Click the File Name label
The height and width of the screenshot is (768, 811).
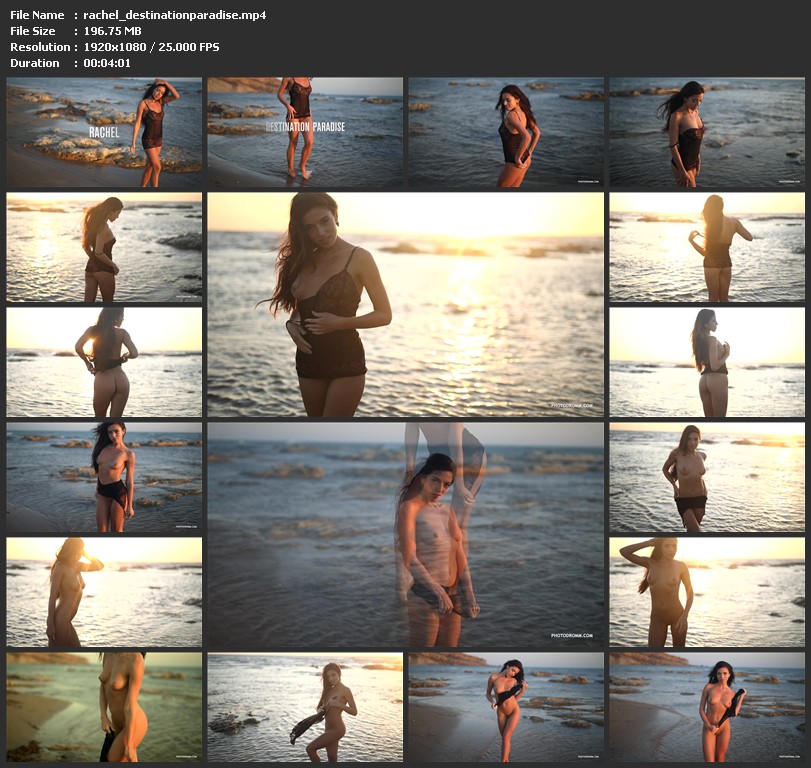click(37, 15)
